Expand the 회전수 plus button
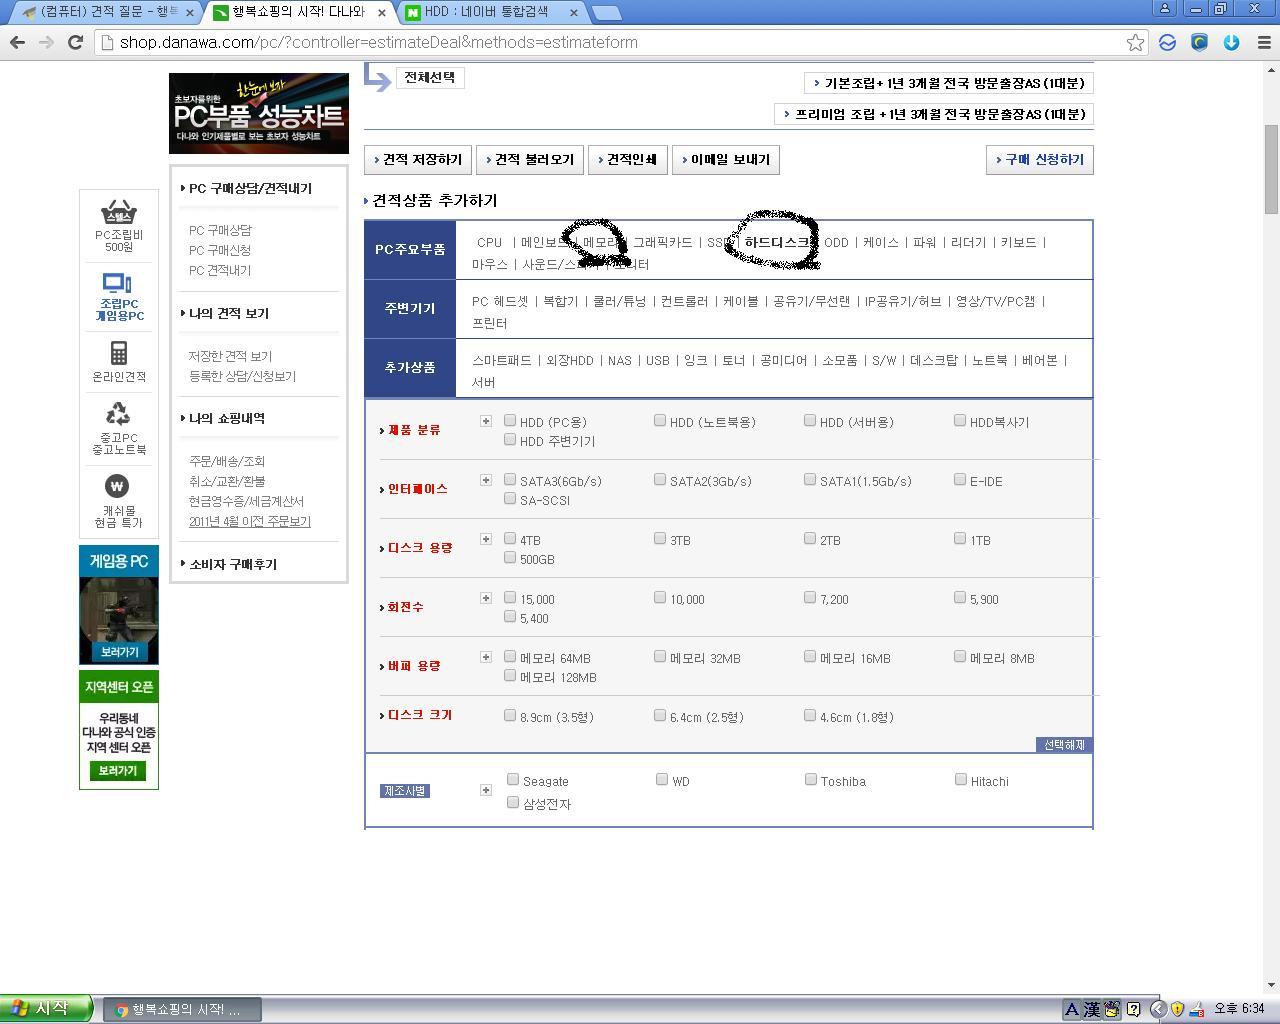This screenshot has height=1024, width=1280. point(486,598)
